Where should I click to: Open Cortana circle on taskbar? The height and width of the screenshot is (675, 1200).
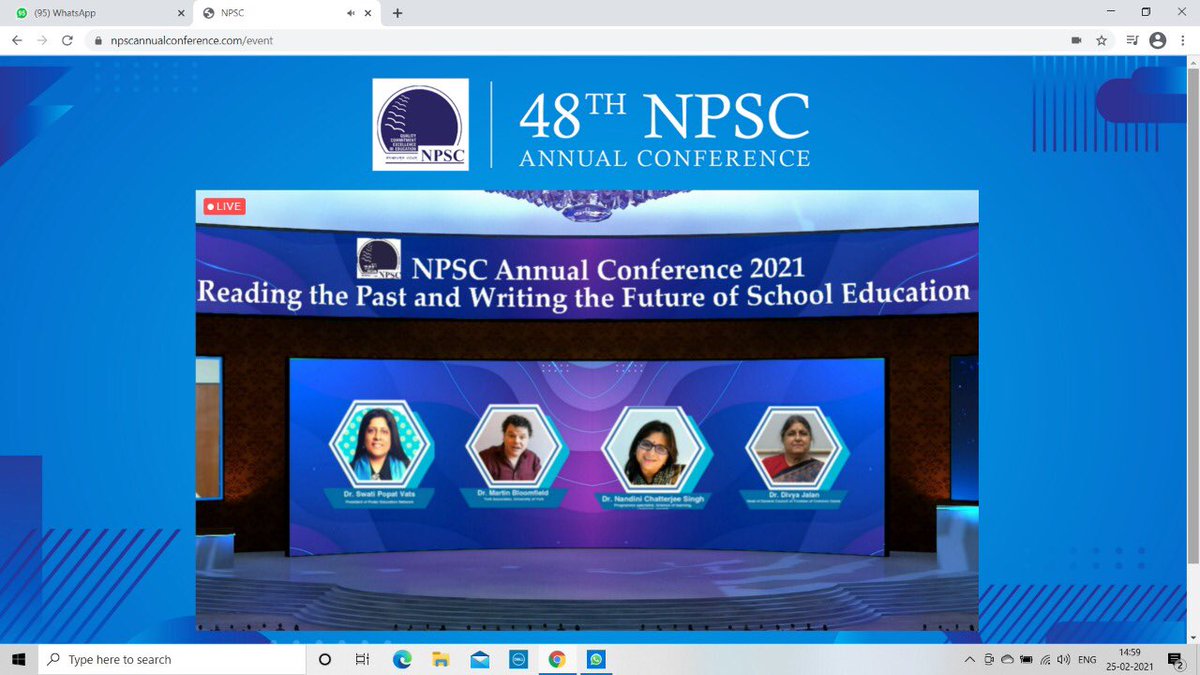coord(324,659)
